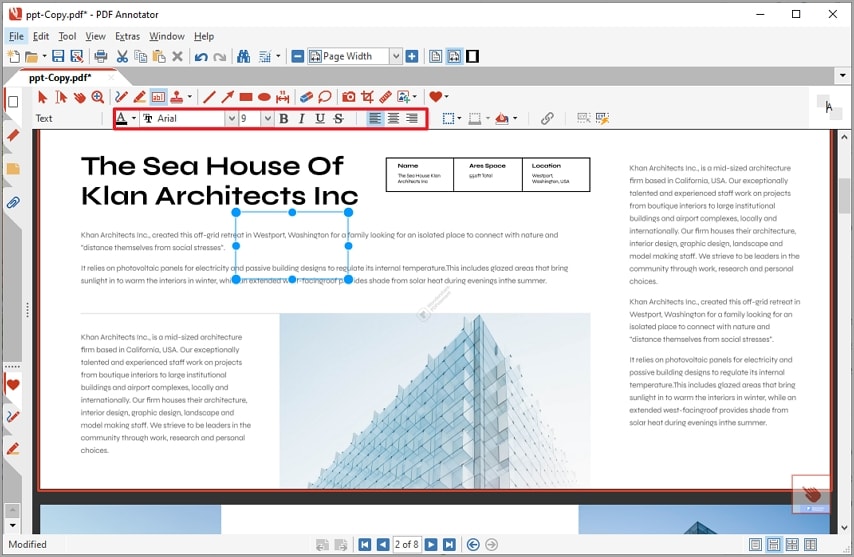Activate the Pan hand tool
854x557 pixels.
[x=80, y=97]
